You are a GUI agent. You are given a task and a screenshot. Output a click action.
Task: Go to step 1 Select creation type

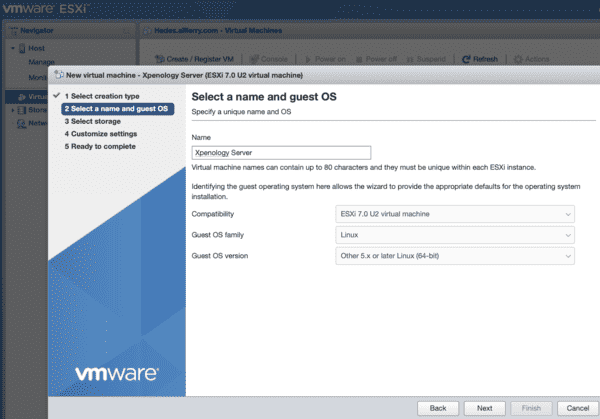(x=102, y=96)
